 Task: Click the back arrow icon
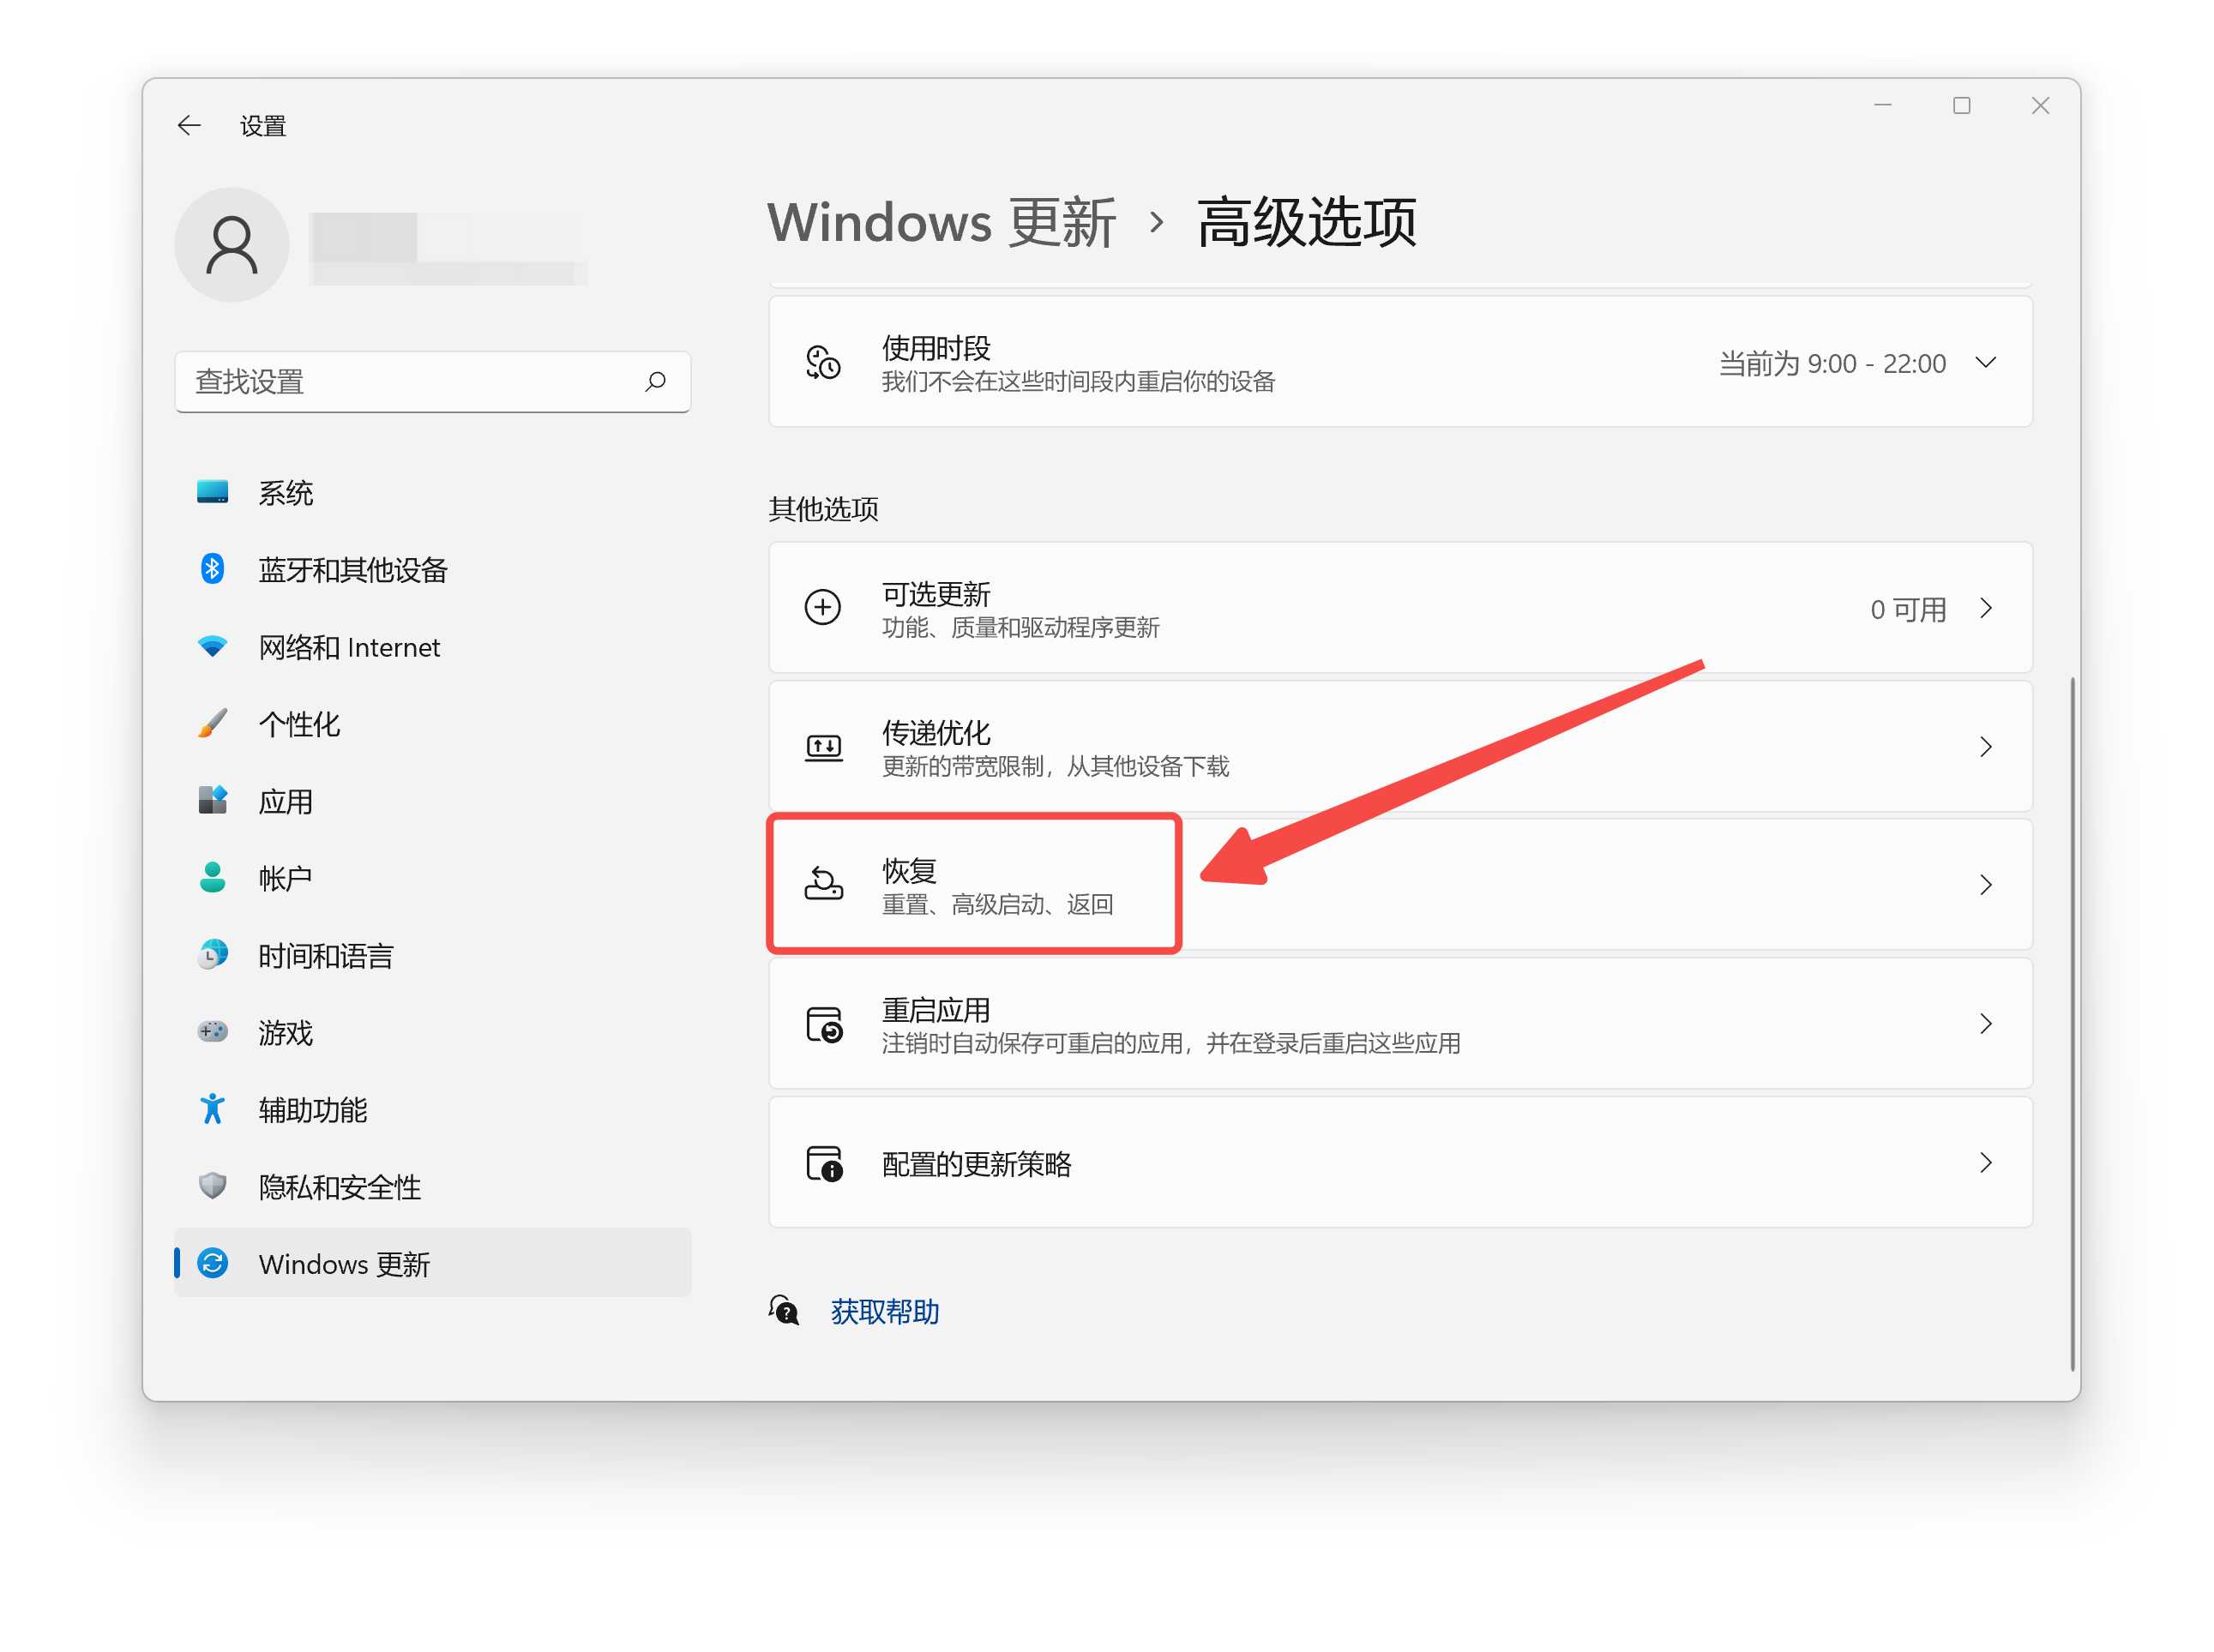pos(188,125)
